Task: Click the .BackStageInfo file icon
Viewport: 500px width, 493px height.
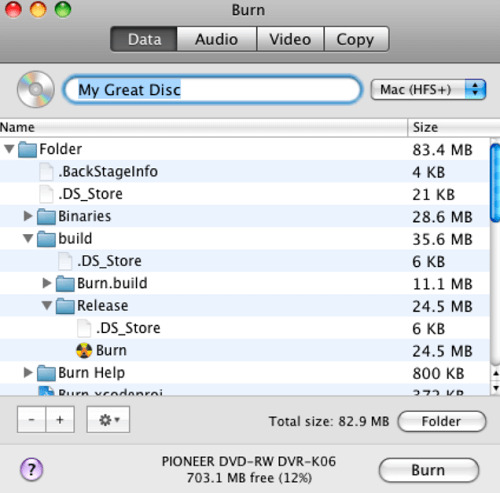Action: (46, 172)
